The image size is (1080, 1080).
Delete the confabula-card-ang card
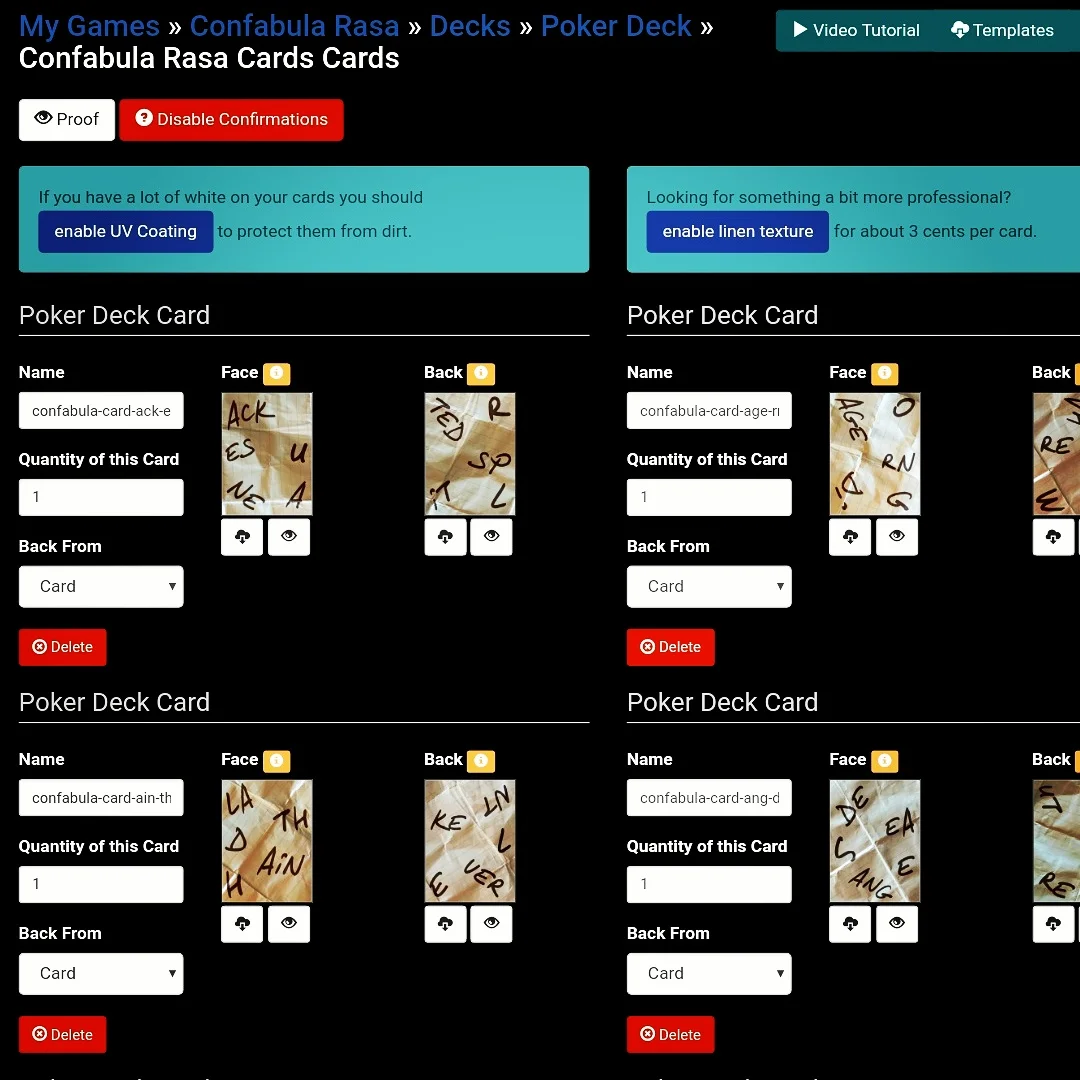(670, 1034)
